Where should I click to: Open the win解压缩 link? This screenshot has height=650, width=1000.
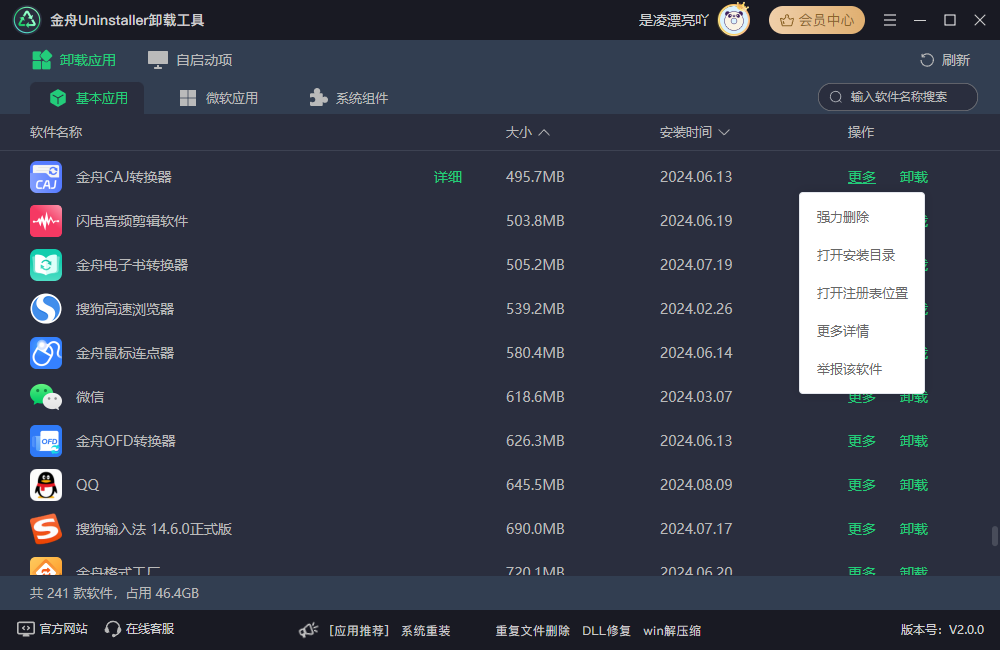coord(672,631)
